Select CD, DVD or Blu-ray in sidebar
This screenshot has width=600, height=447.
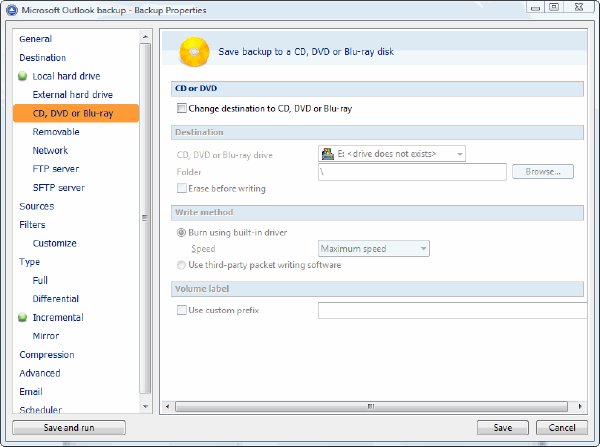[76, 113]
